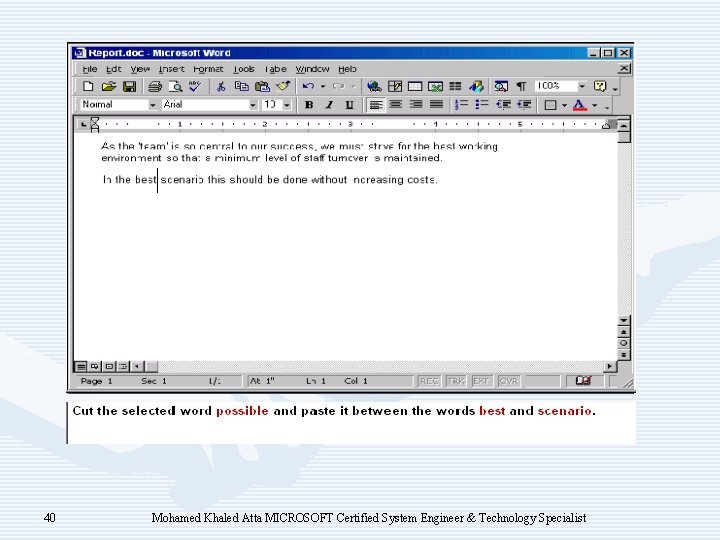
Task: Increase the paragraph indent
Action: pyautogui.click(x=524, y=105)
